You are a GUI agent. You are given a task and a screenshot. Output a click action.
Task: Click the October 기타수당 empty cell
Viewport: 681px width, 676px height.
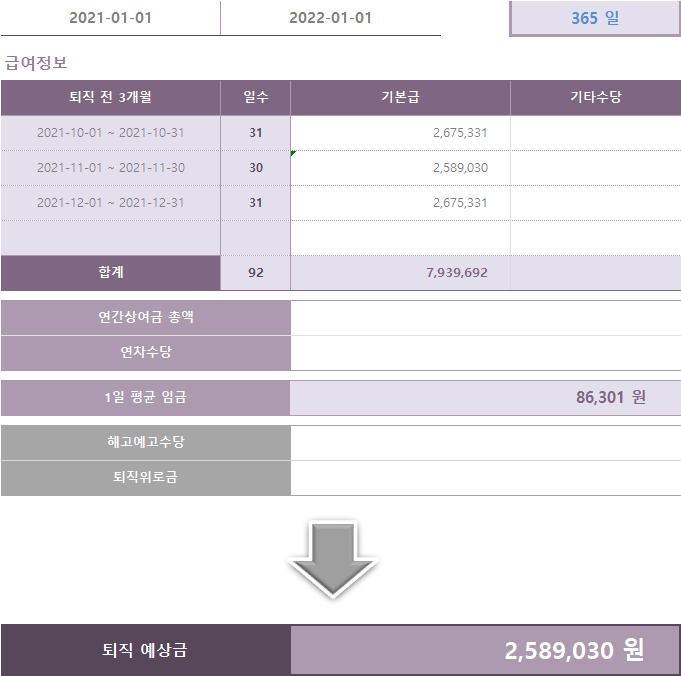coord(595,133)
